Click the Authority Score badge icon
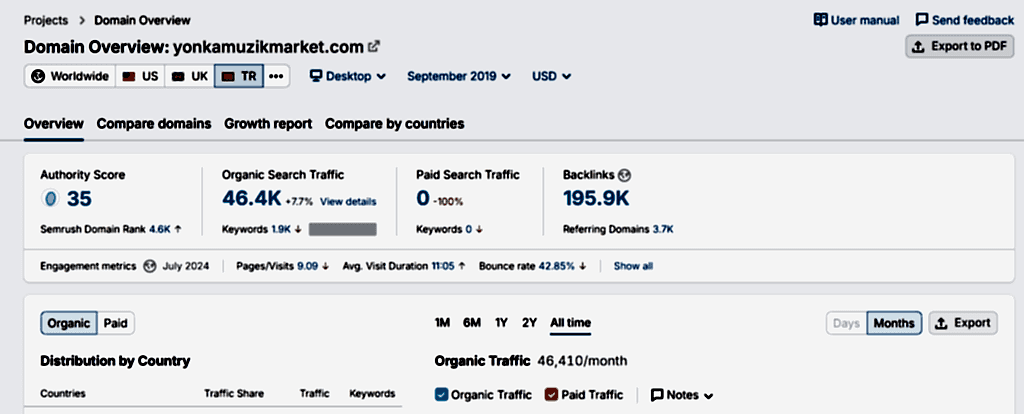 pyautogui.click(x=50, y=199)
